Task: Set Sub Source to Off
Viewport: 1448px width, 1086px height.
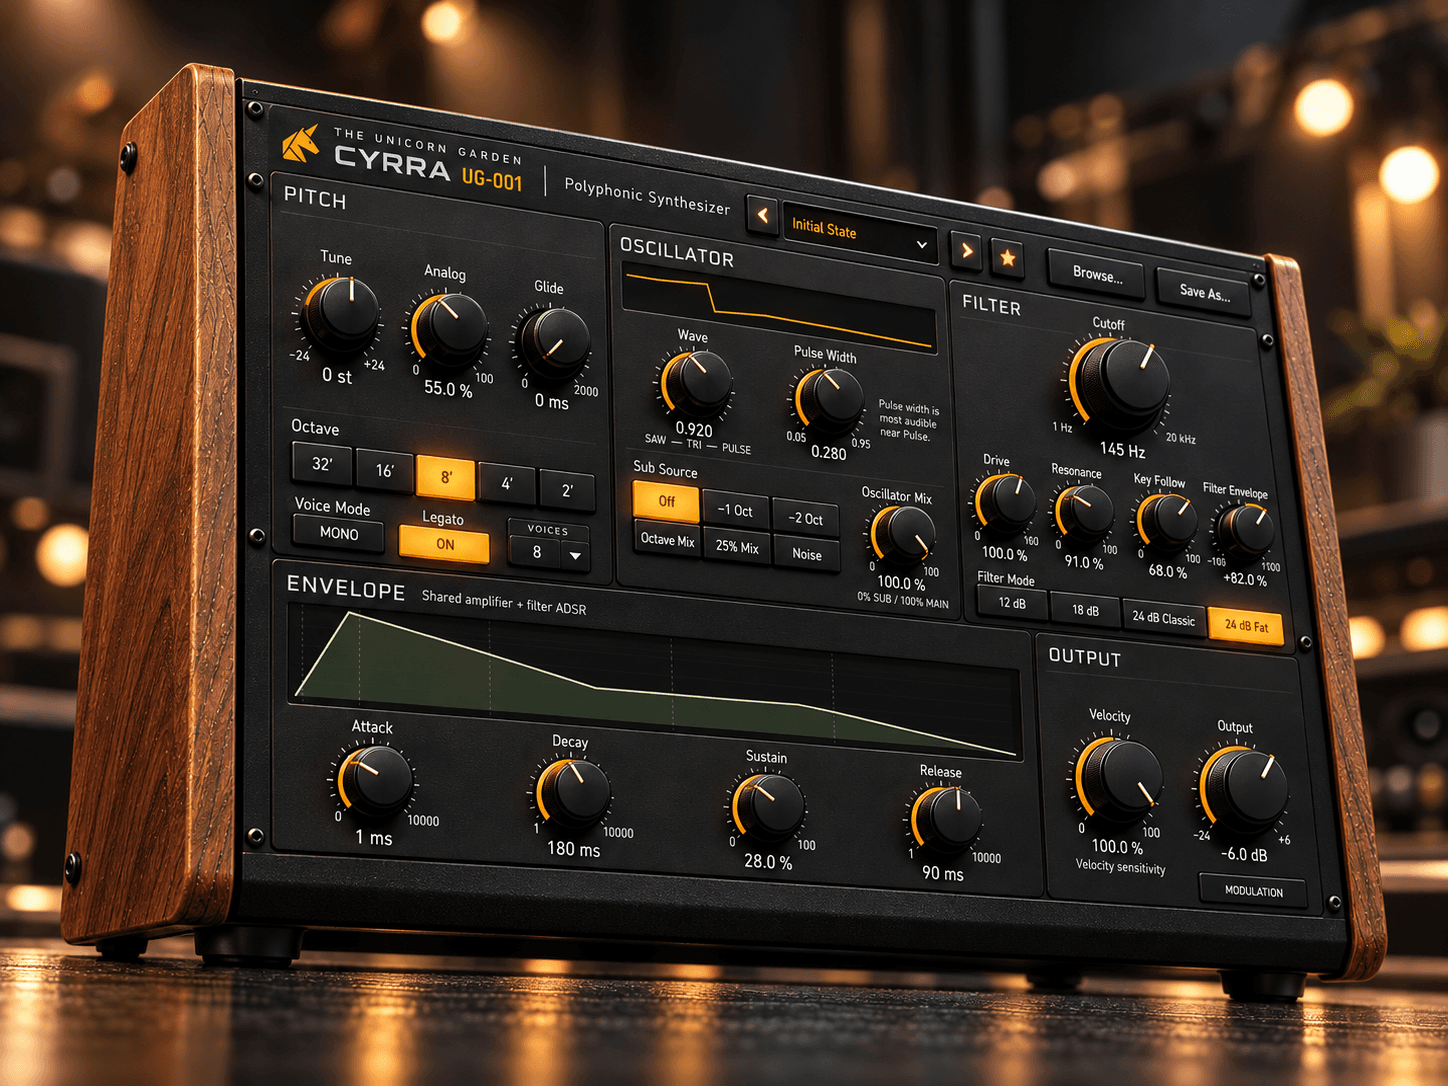Action: pyautogui.click(x=666, y=502)
